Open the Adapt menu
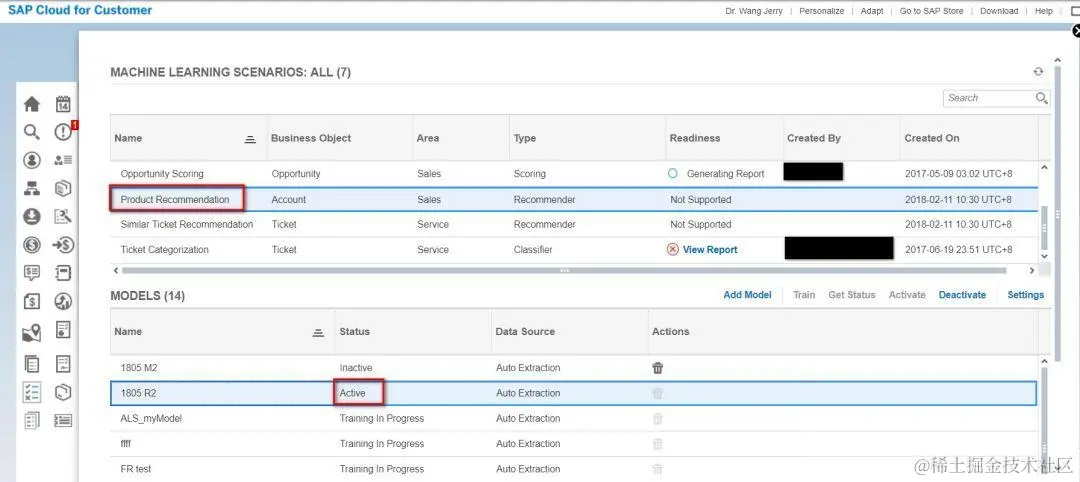 coord(872,11)
